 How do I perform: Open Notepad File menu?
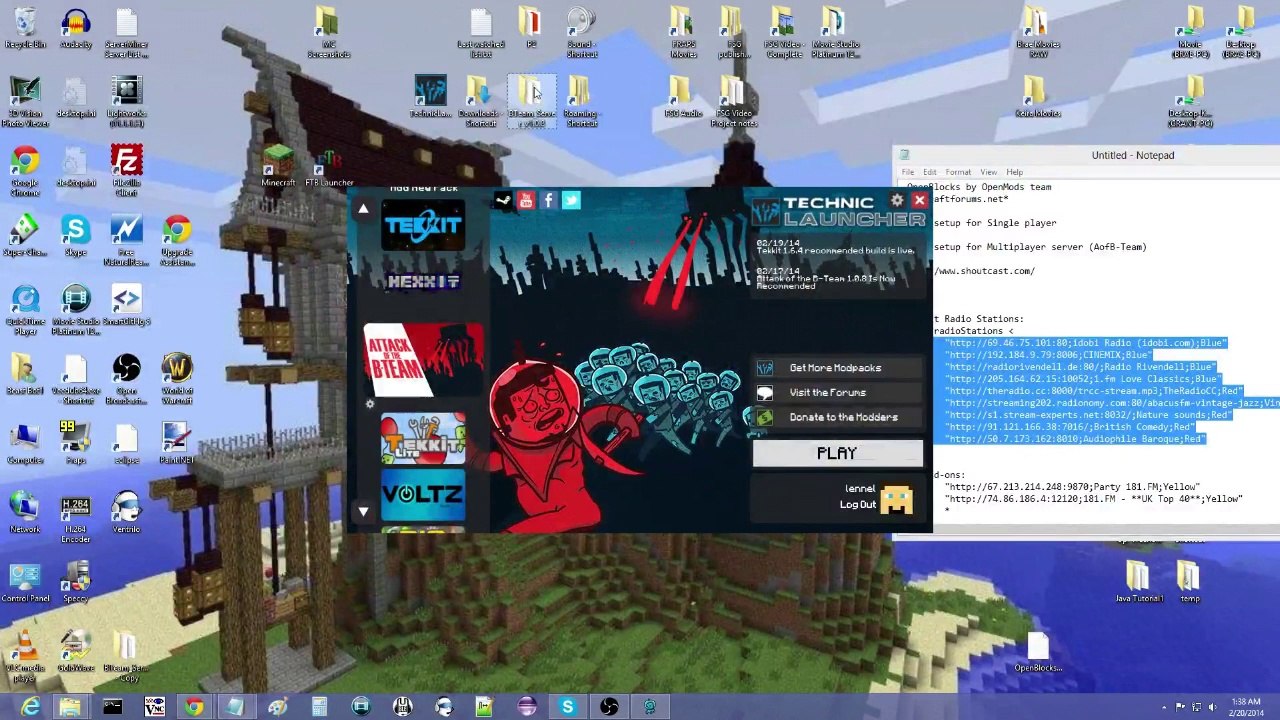pyautogui.click(x=908, y=172)
